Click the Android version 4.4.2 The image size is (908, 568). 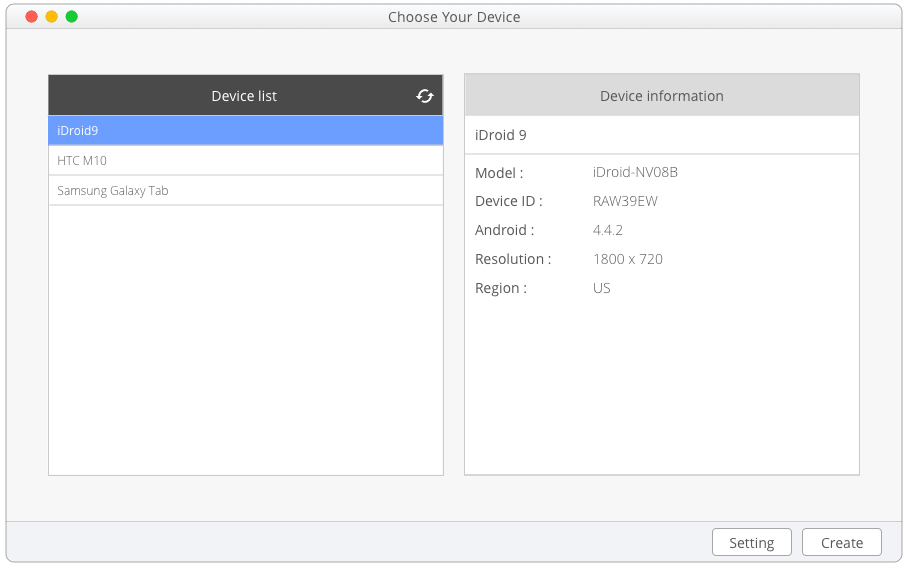tap(607, 230)
